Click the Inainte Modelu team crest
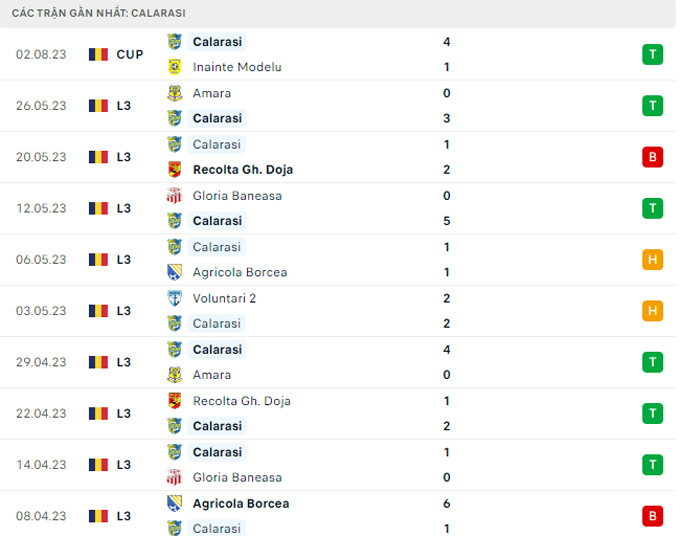 click(x=174, y=67)
